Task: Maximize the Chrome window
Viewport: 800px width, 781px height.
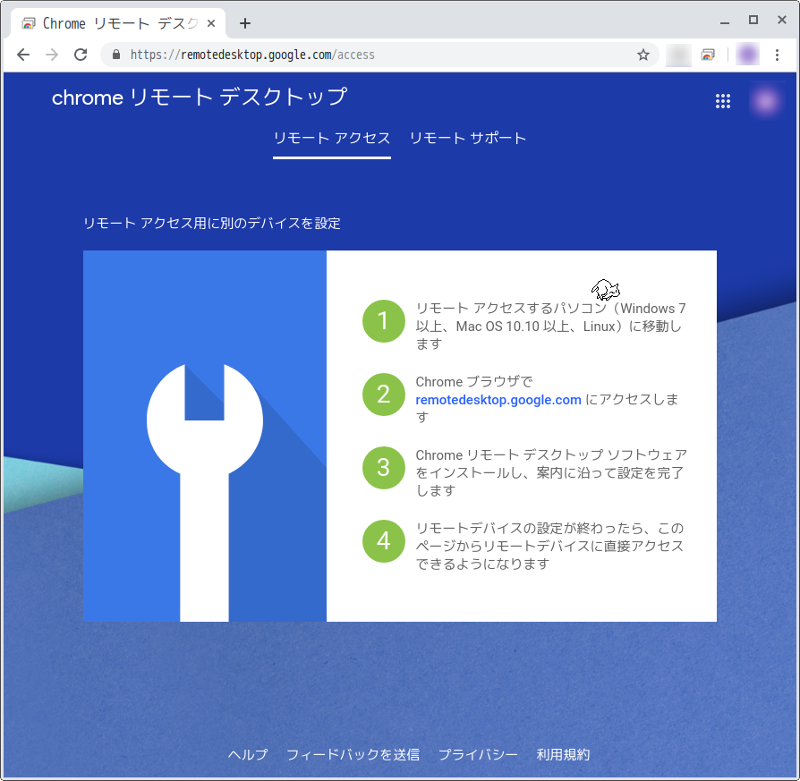Action: [x=753, y=20]
